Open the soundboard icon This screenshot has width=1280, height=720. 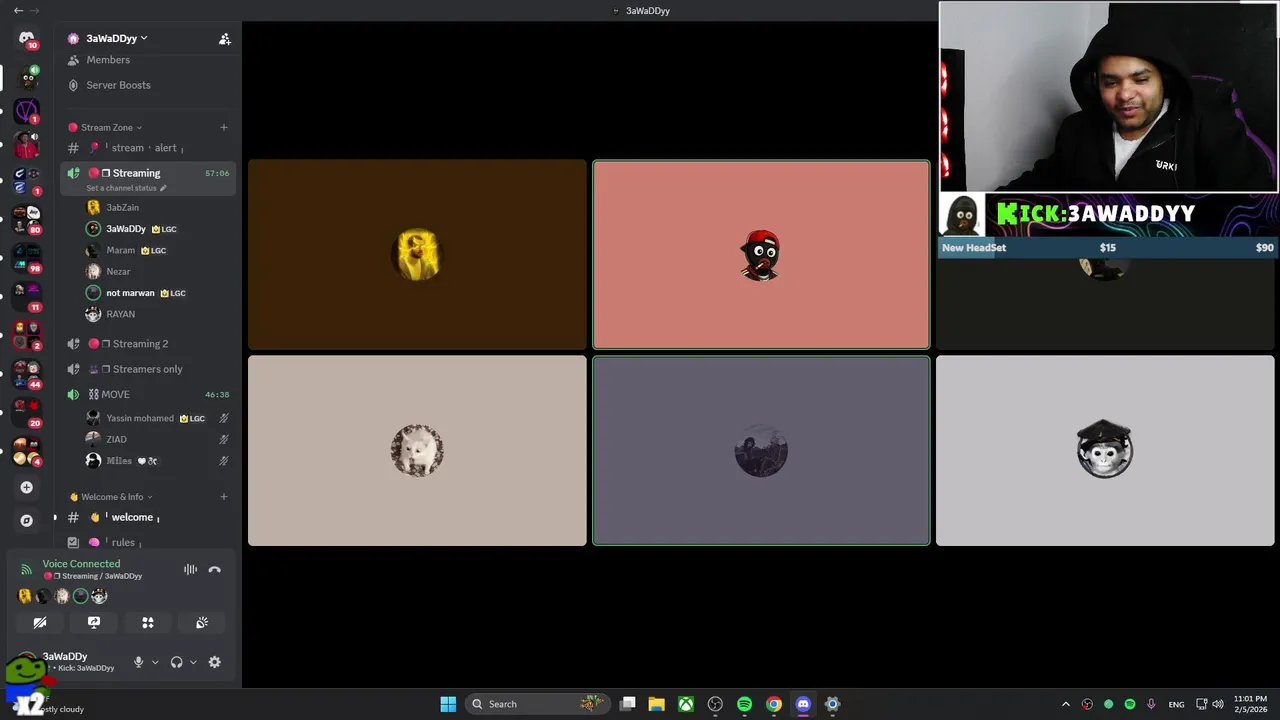[202, 622]
